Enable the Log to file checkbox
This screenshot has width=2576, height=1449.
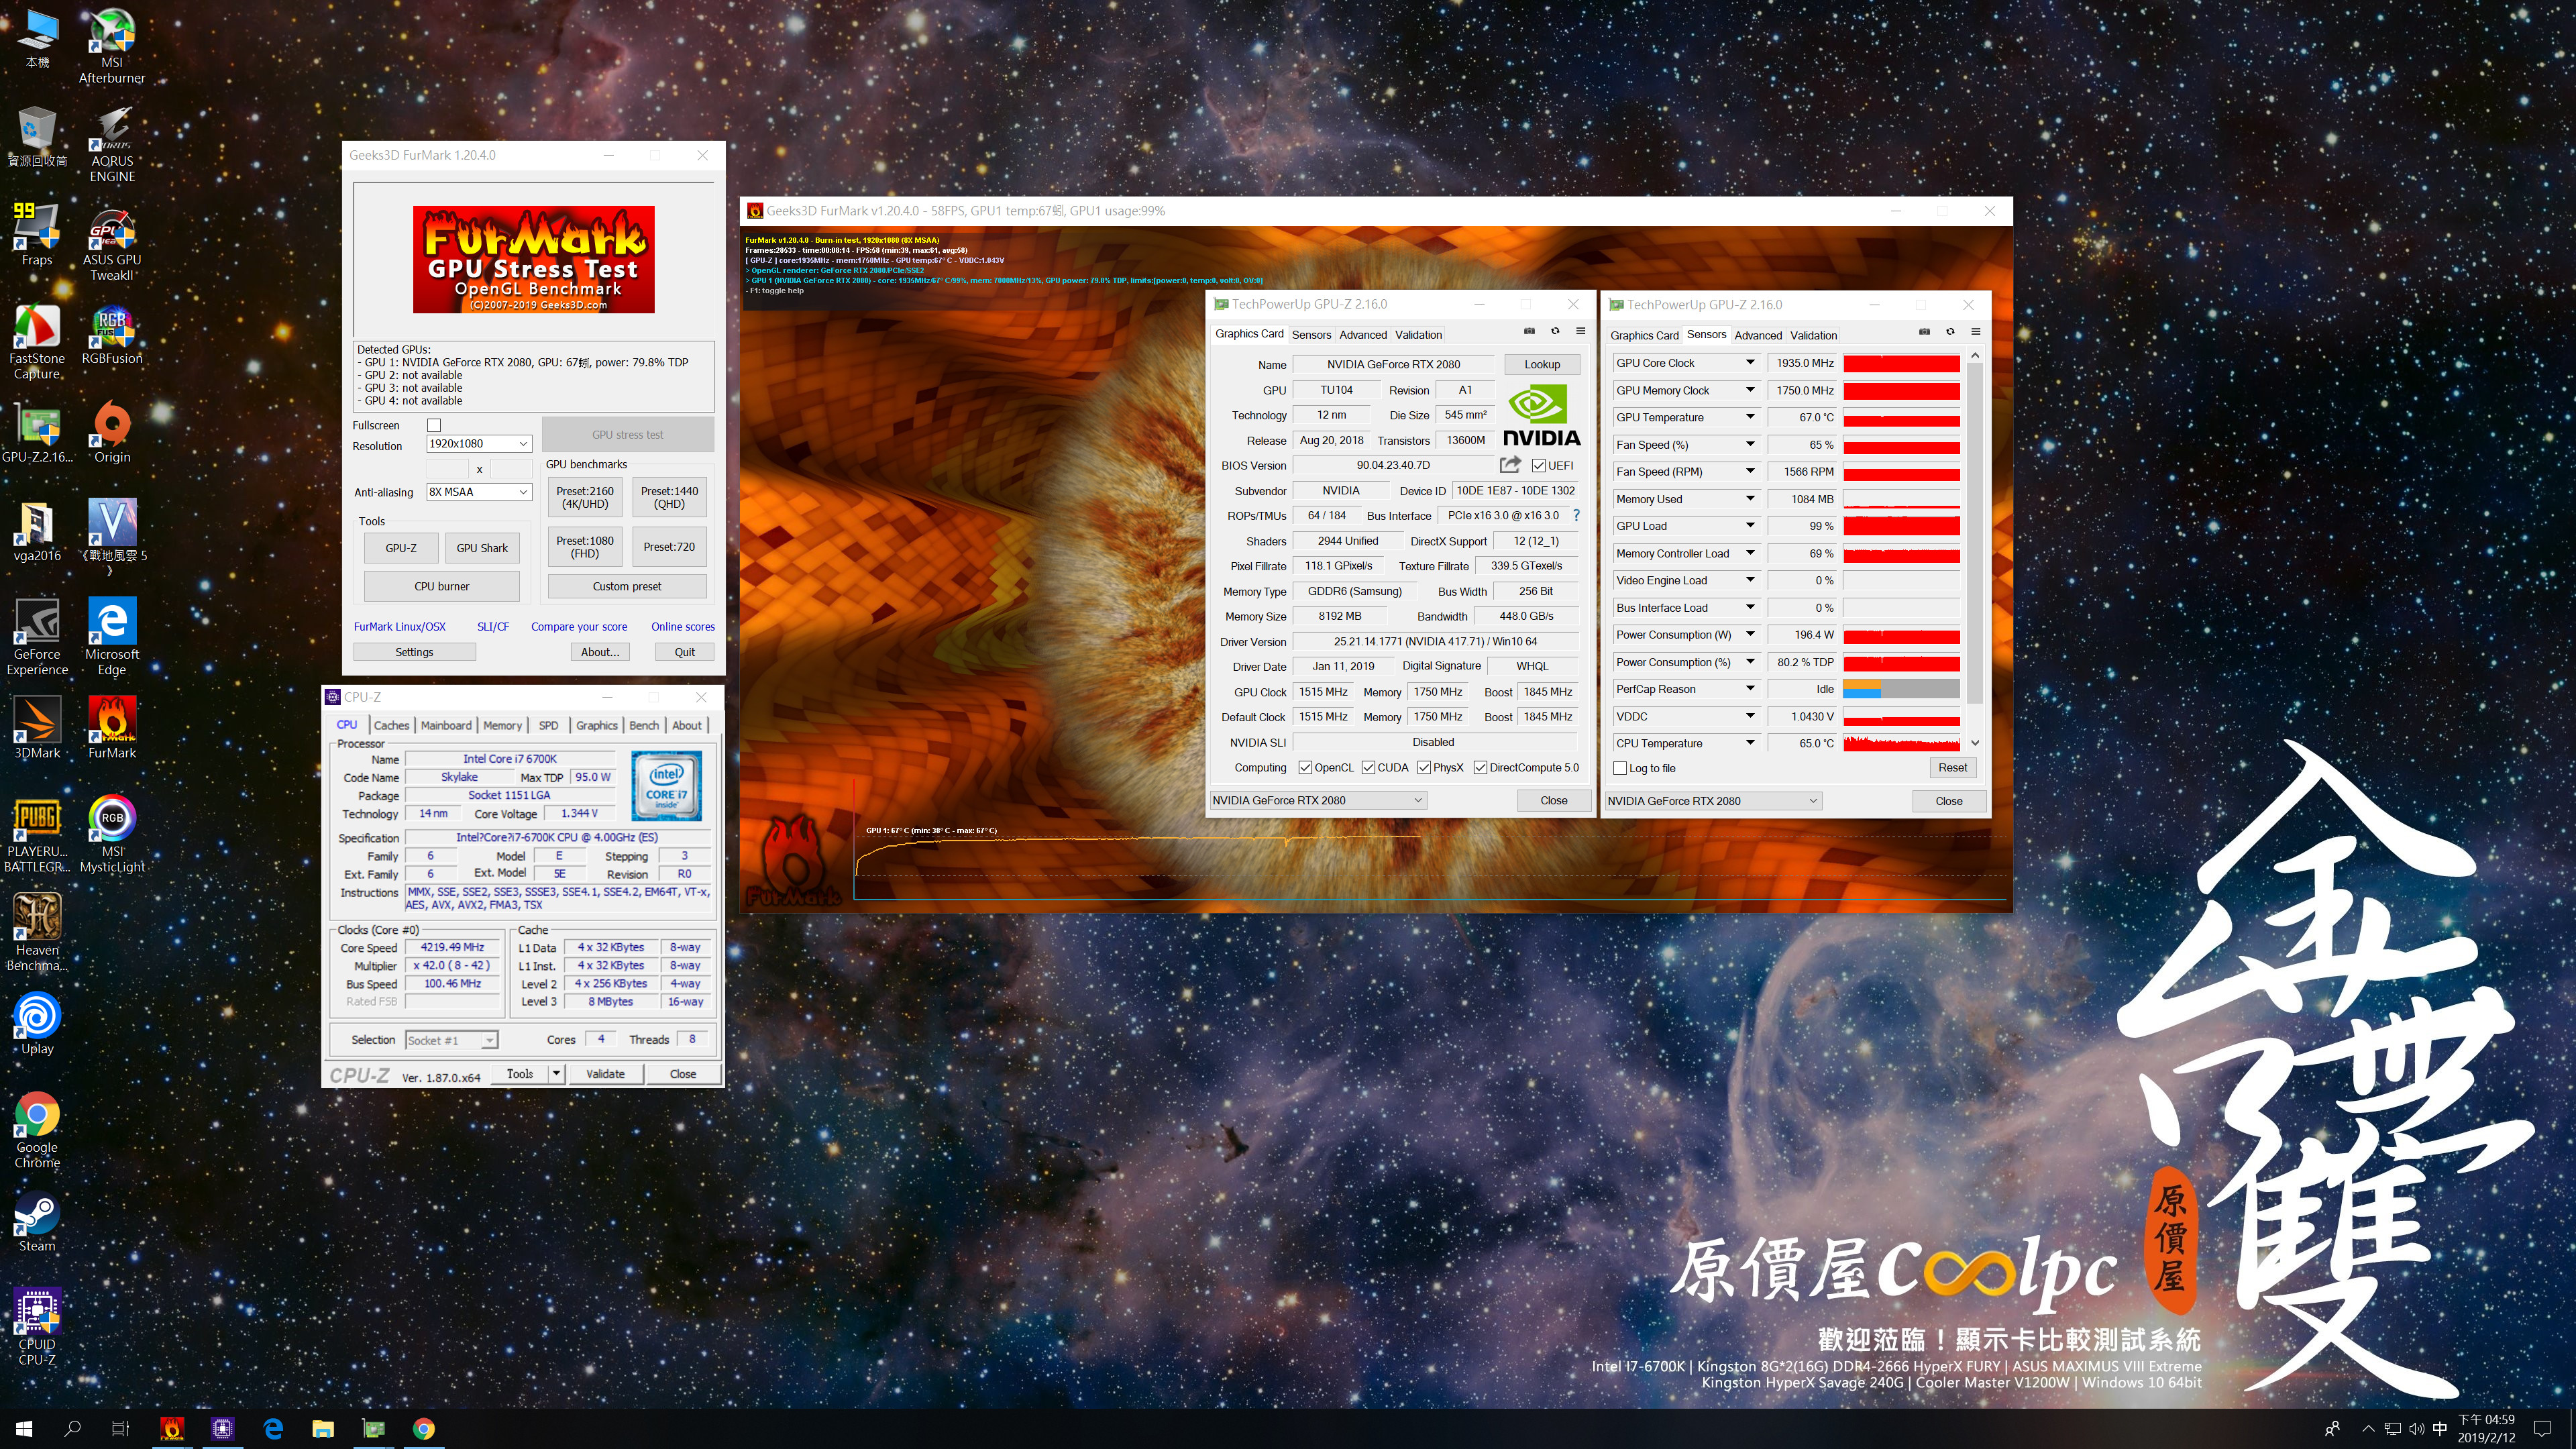coord(1620,768)
